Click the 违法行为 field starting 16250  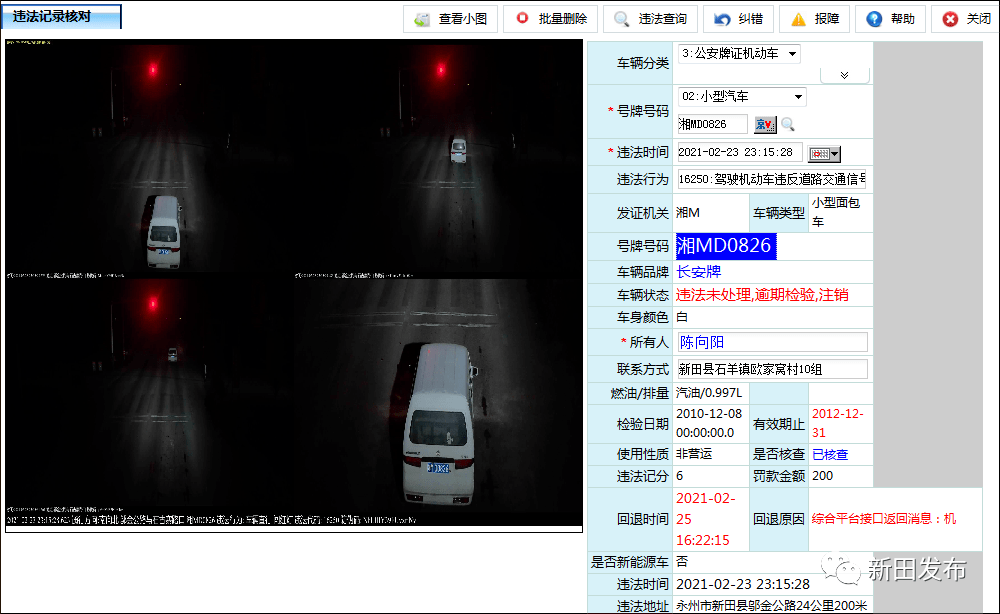771,179
